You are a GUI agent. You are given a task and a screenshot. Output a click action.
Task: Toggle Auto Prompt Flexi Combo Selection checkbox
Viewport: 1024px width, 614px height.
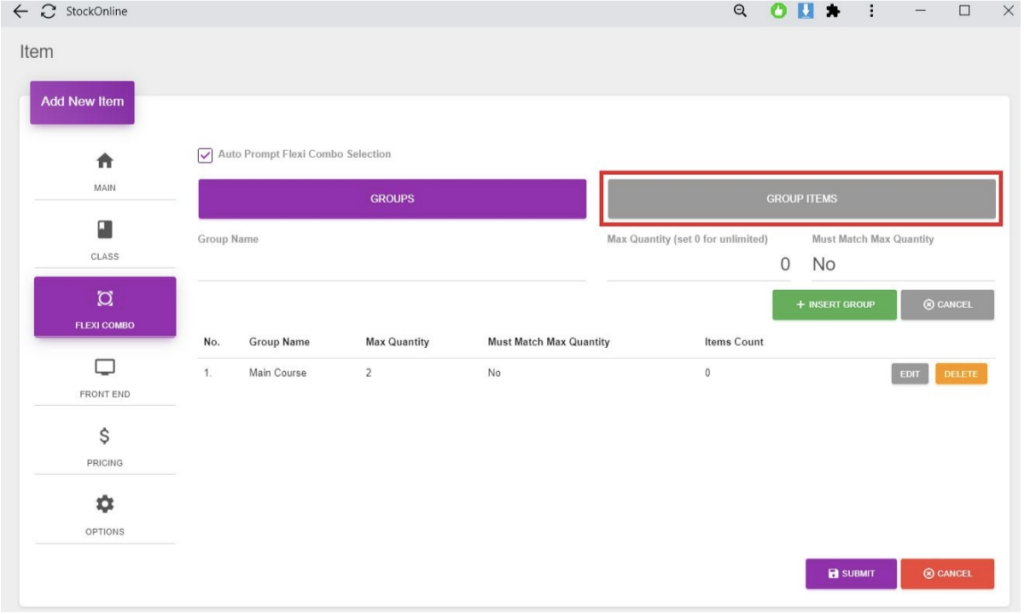205,155
